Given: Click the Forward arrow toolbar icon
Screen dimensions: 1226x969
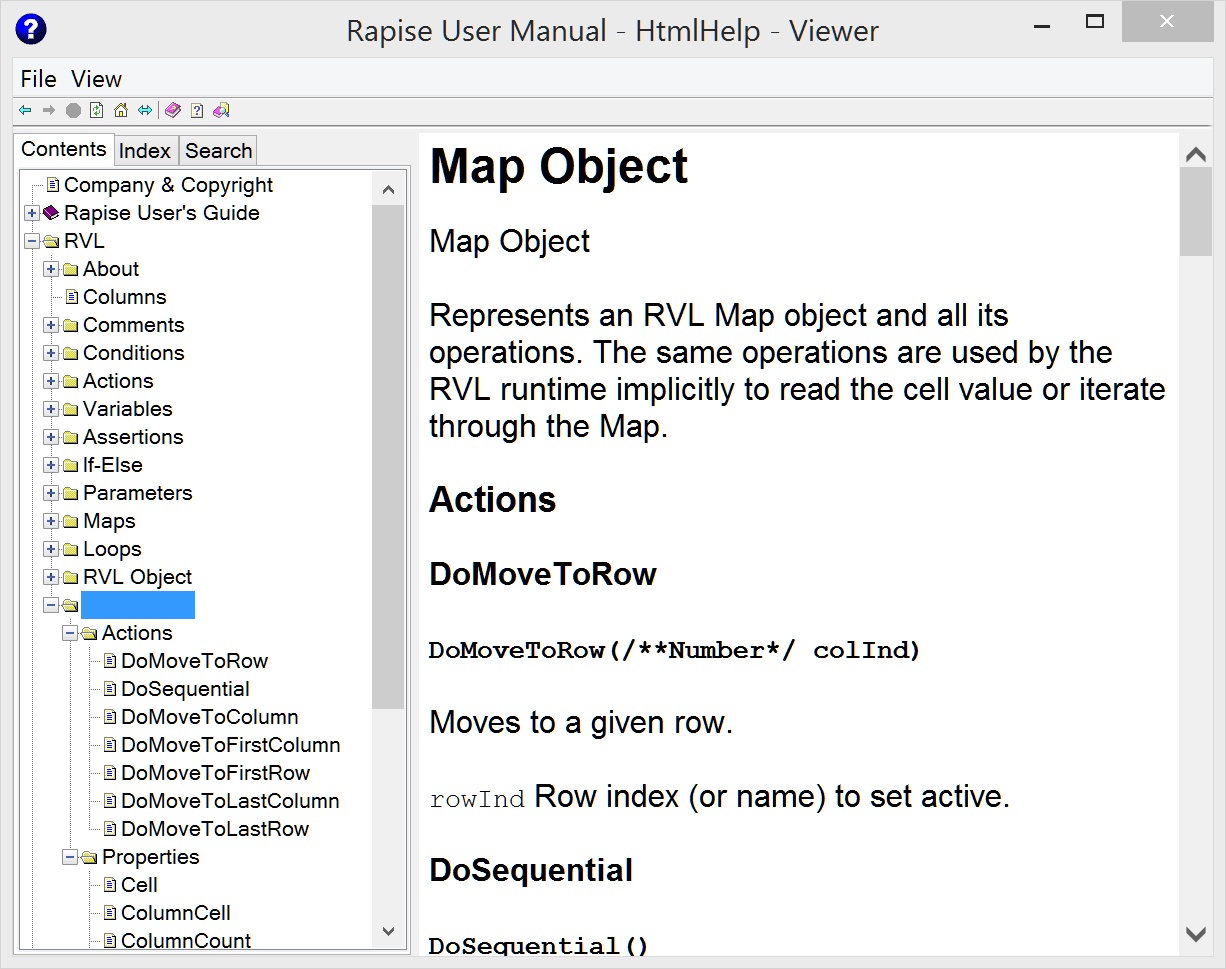Looking at the screenshot, I should pos(48,110).
